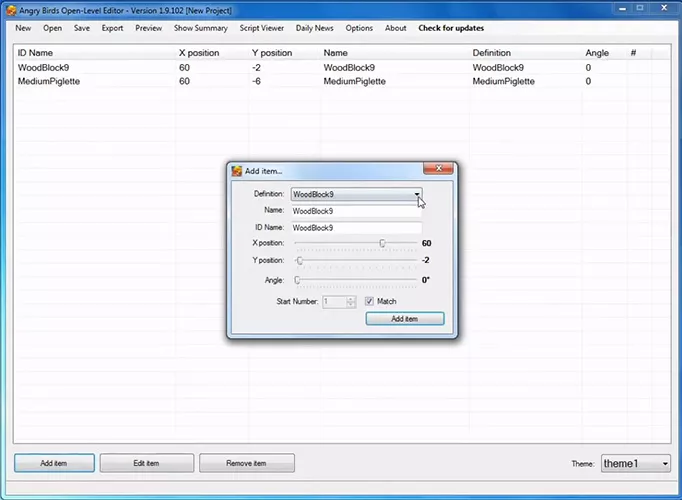Click the Y position slider thumb
The height and width of the screenshot is (500, 682).
pyautogui.click(x=300, y=260)
